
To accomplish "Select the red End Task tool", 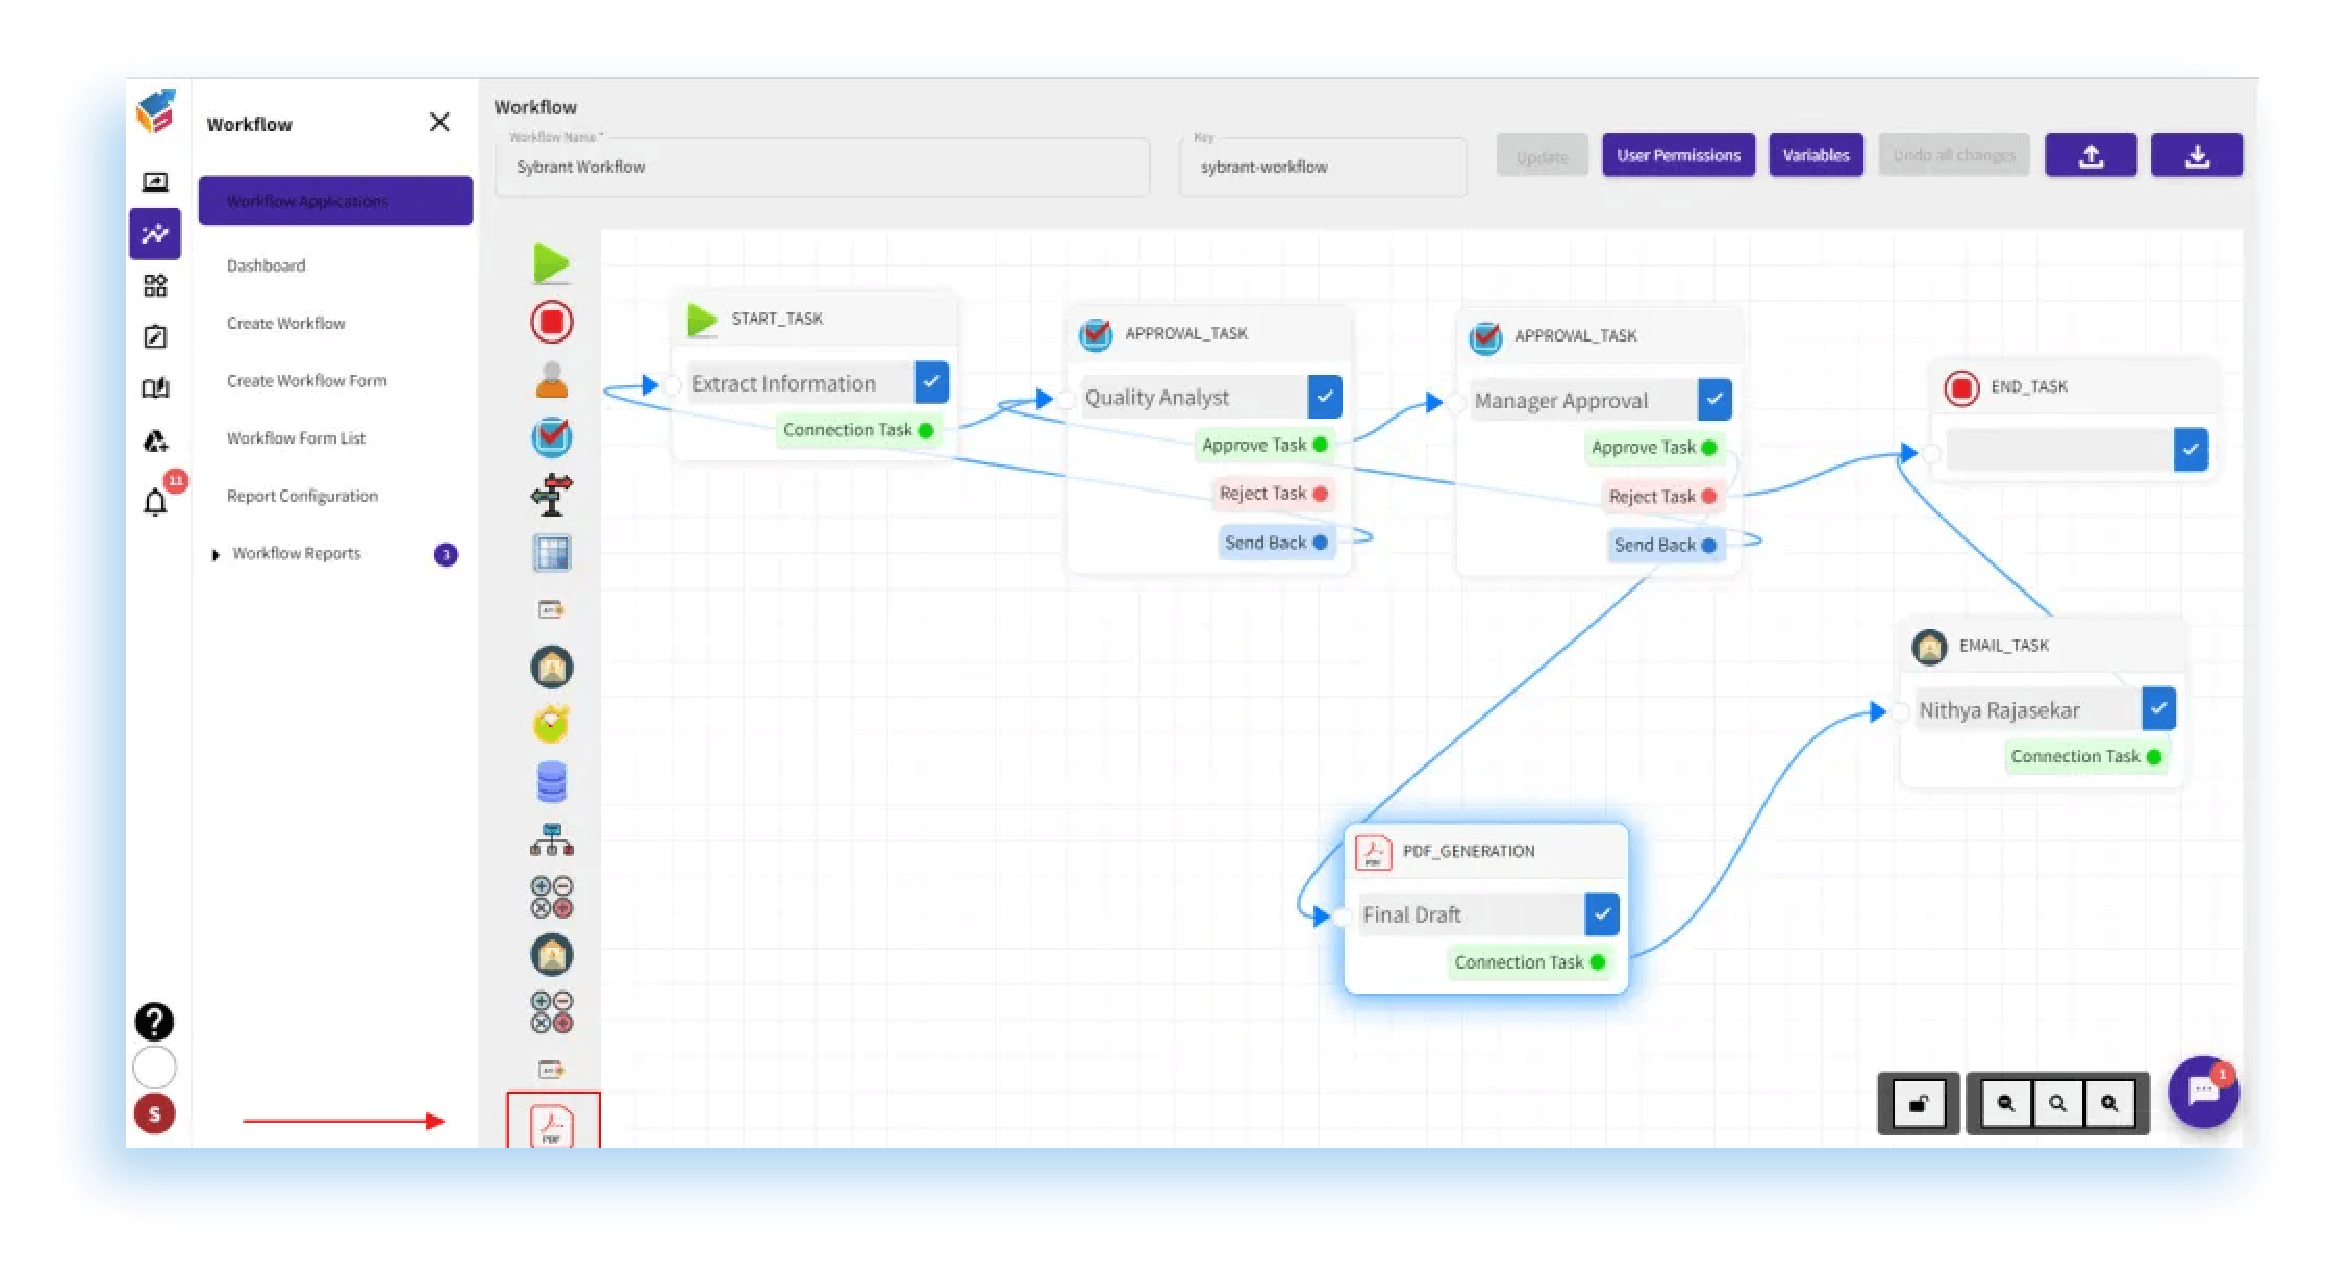I will 552,321.
